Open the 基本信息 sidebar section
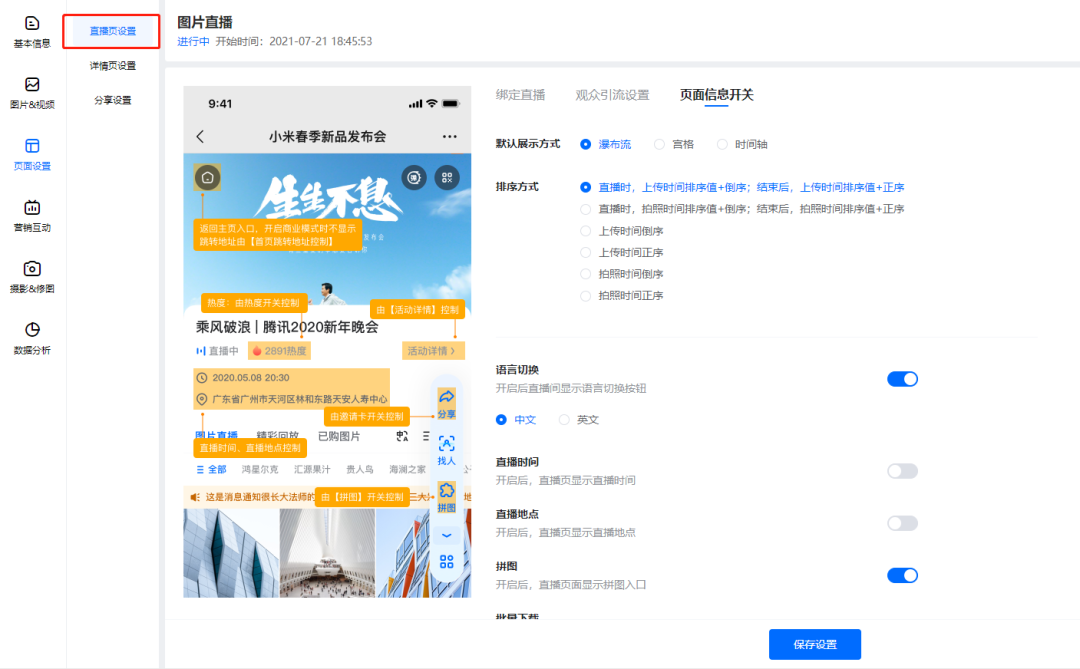The height and width of the screenshot is (669, 1080). coord(32,32)
